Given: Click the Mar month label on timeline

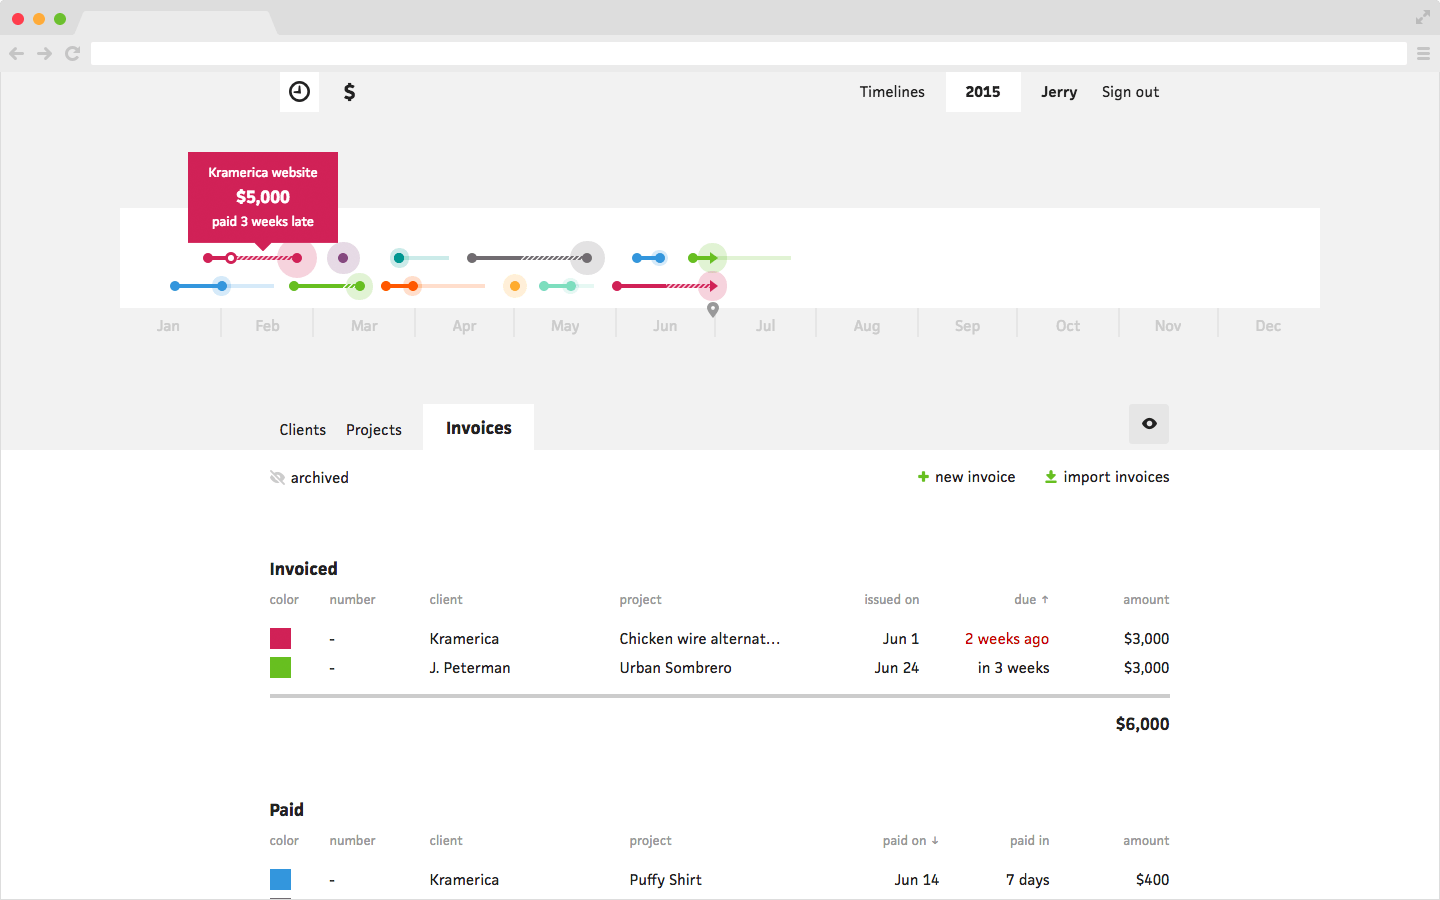Looking at the screenshot, I should click(364, 326).
